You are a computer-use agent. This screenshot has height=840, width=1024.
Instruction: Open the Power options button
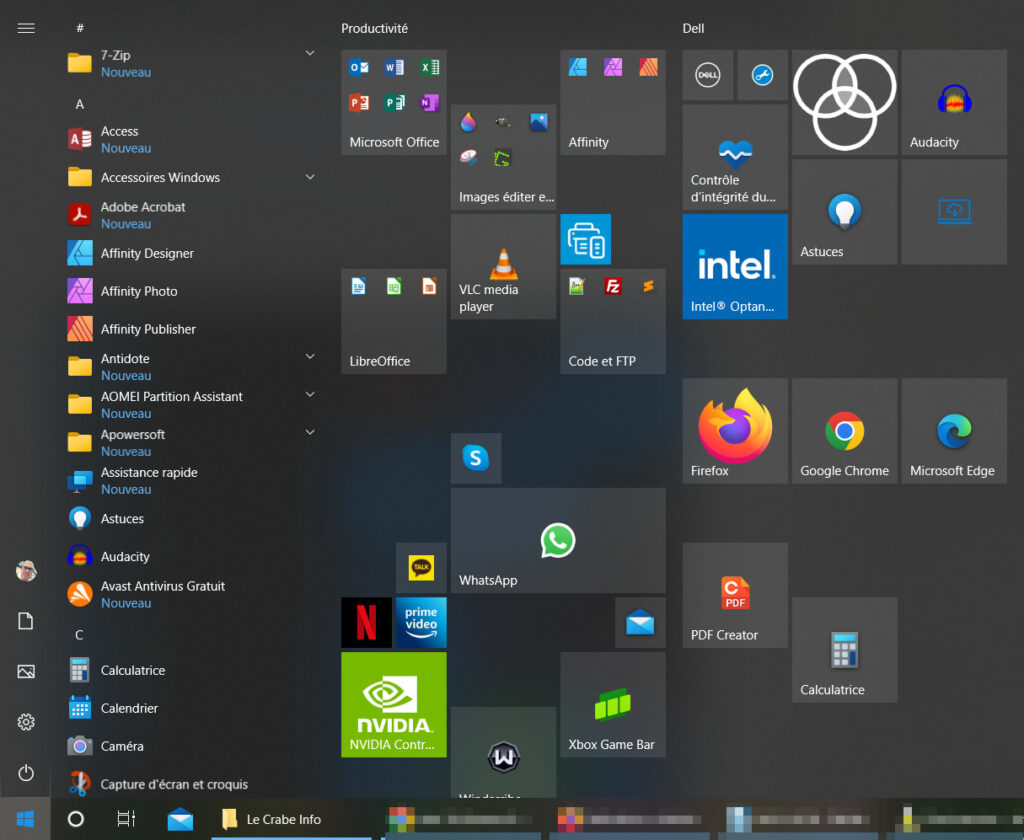tap(26, 773)
